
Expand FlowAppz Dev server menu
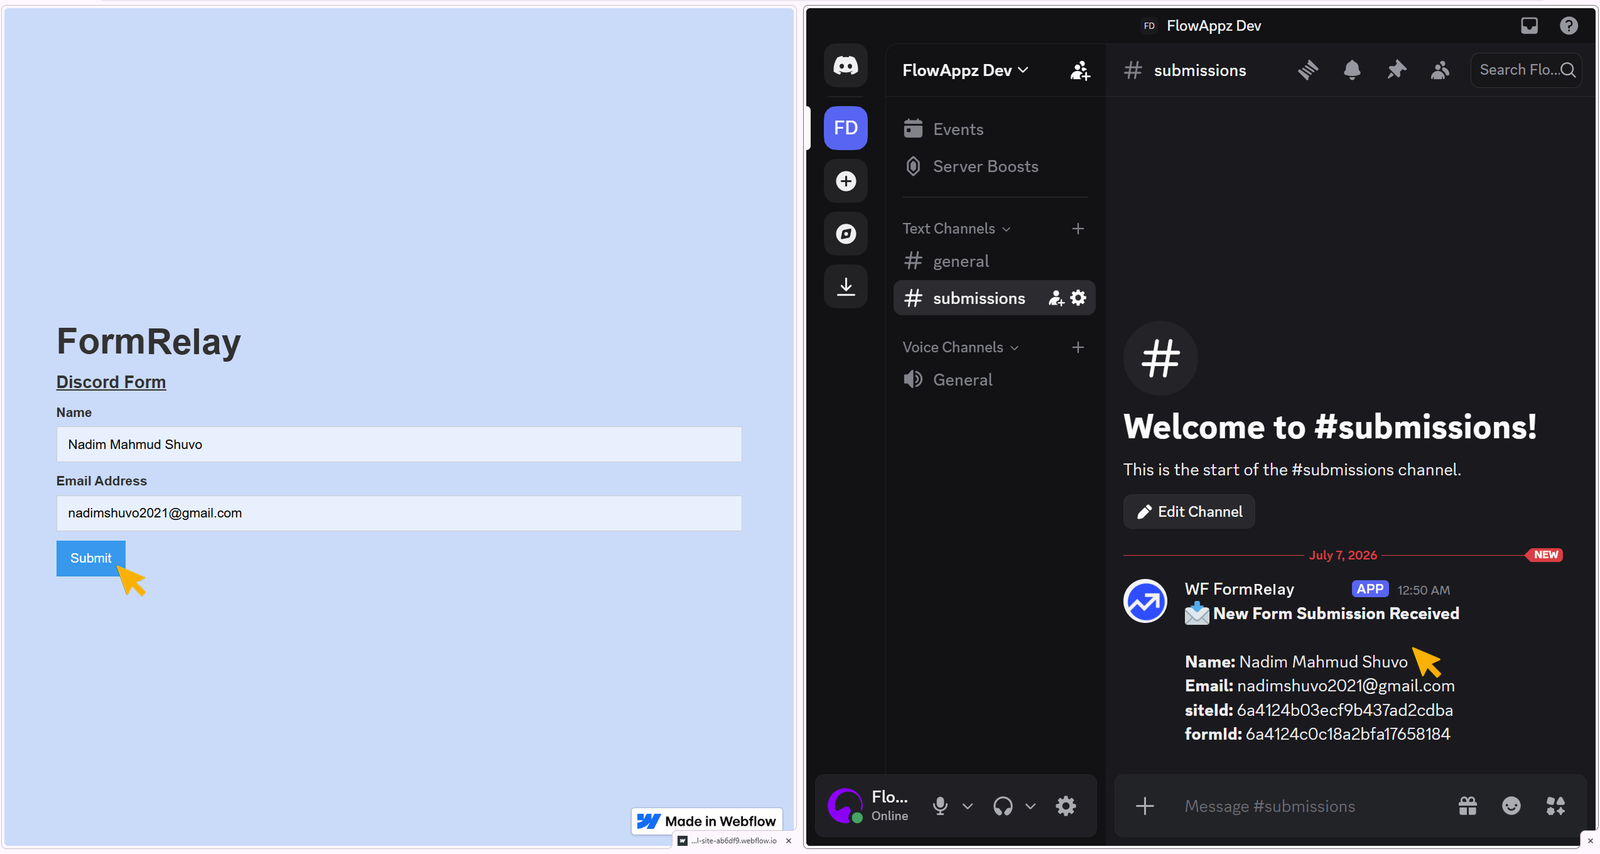[965, 70]
